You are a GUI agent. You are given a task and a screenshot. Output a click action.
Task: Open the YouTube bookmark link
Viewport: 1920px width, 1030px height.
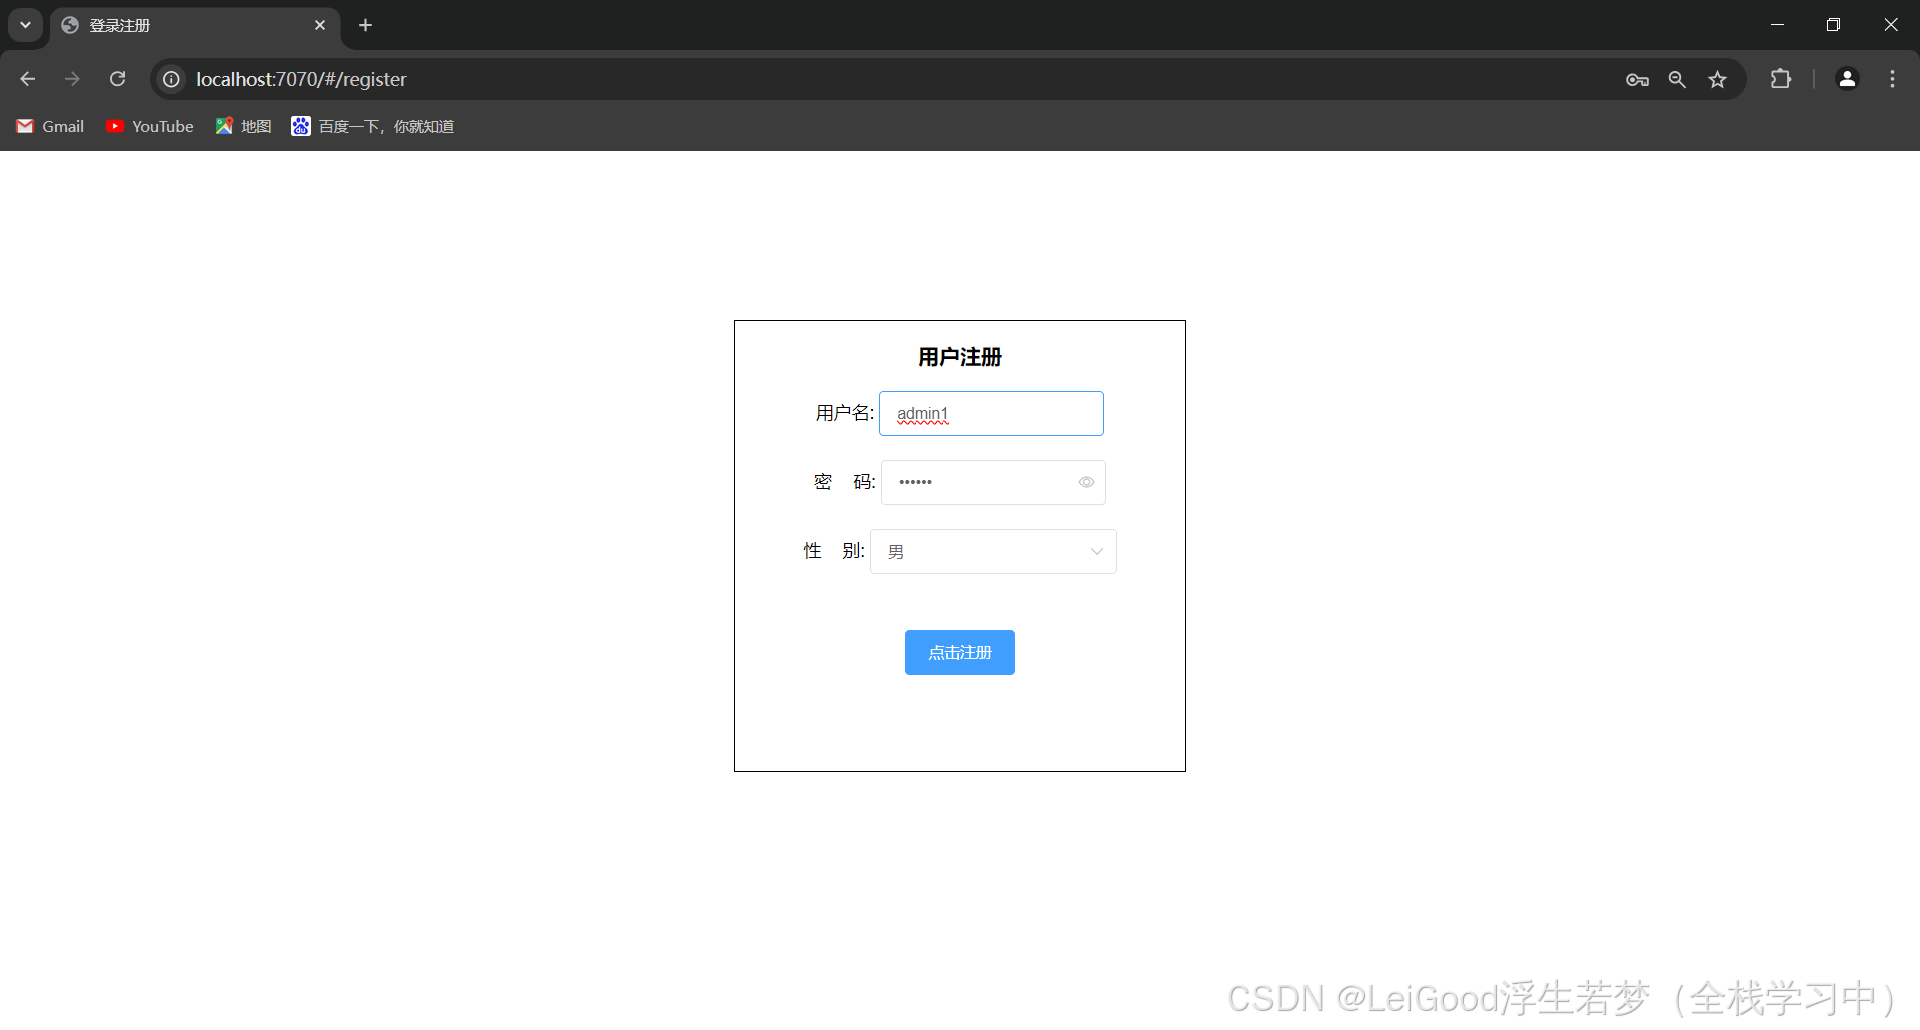[x=148, y=126]
